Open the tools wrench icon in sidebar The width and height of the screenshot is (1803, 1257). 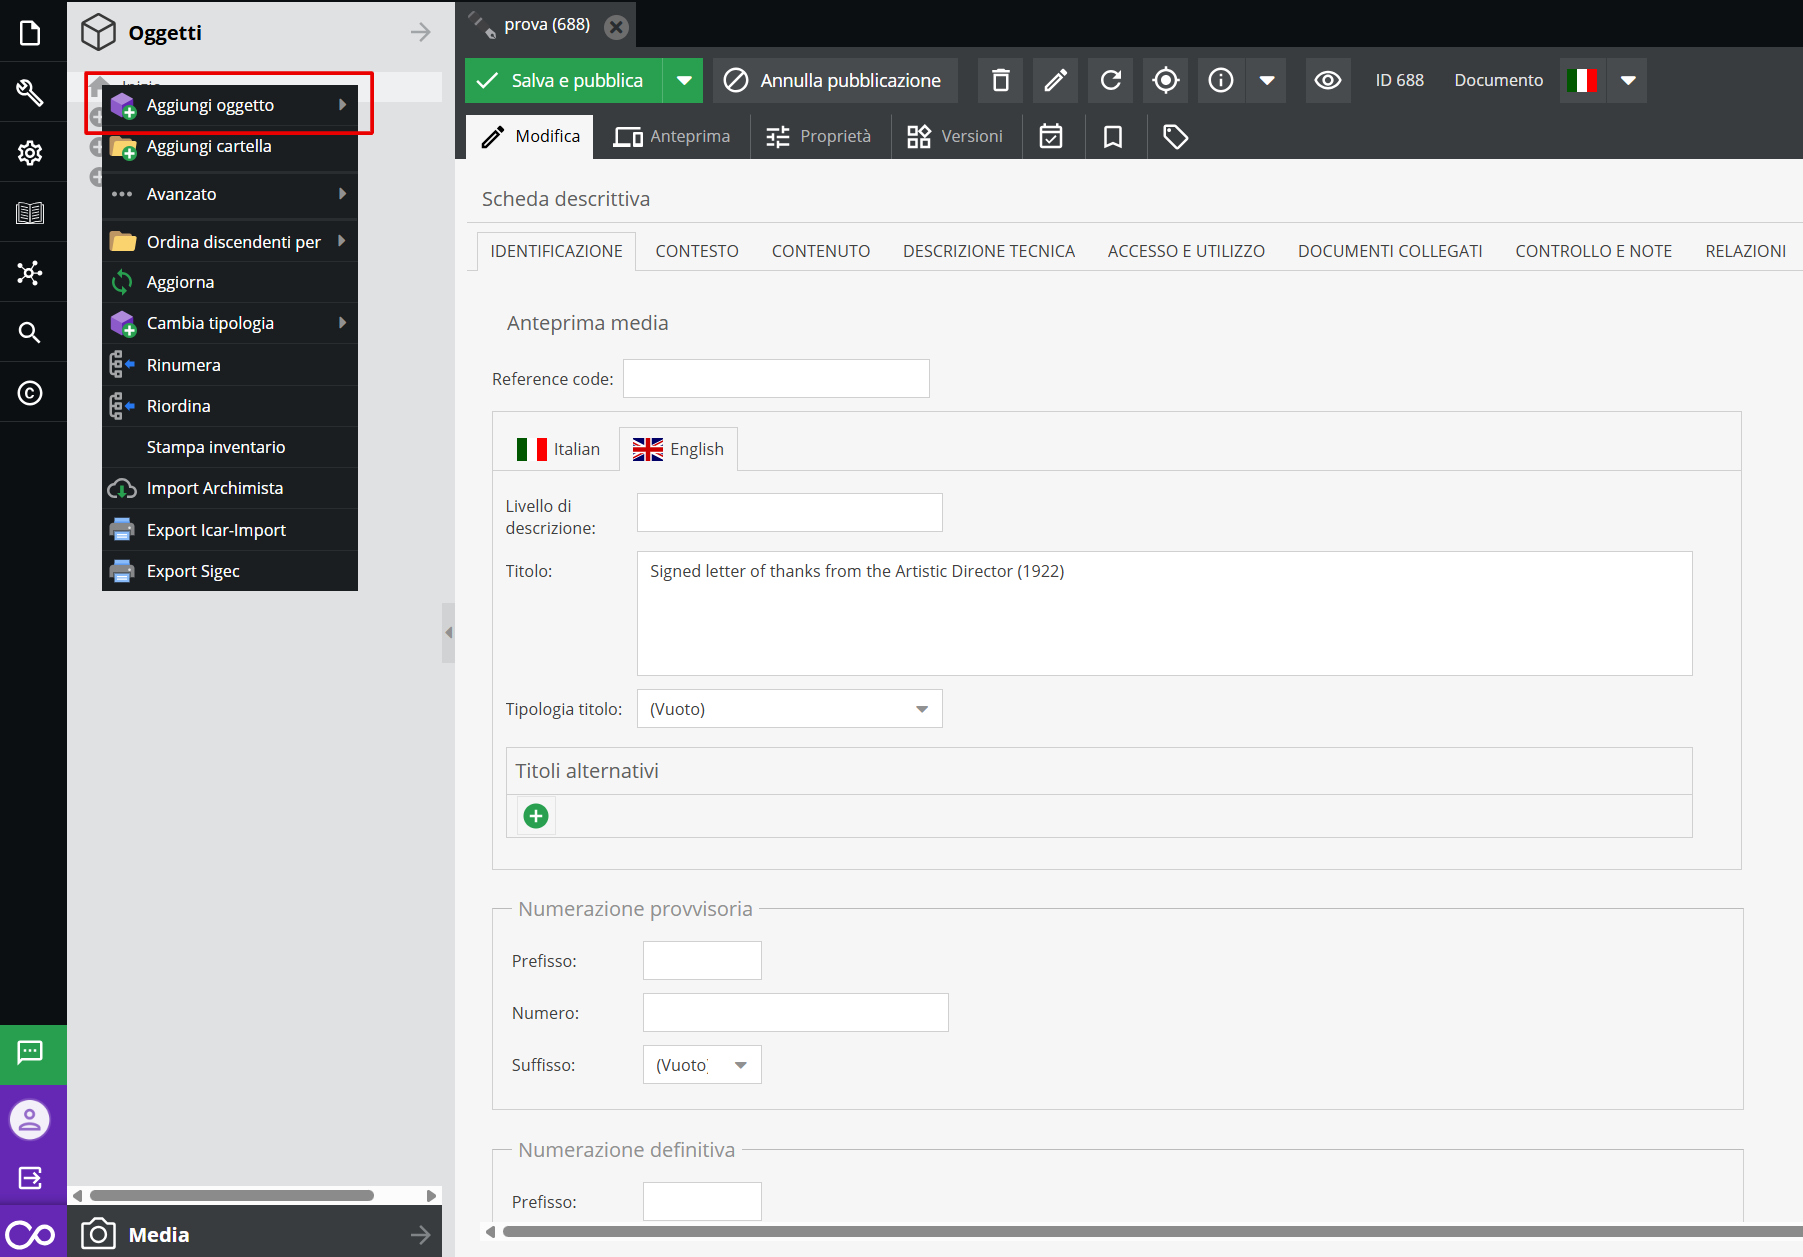point(30,93)
